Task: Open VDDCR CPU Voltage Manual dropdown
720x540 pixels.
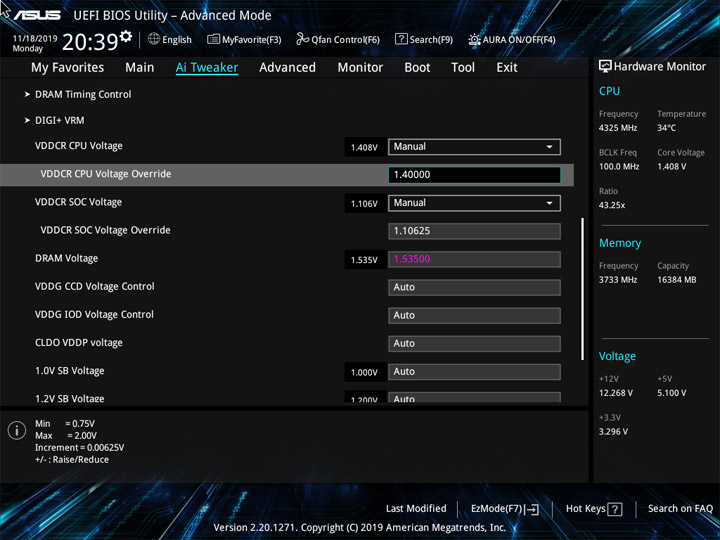Action: (474, 147)
